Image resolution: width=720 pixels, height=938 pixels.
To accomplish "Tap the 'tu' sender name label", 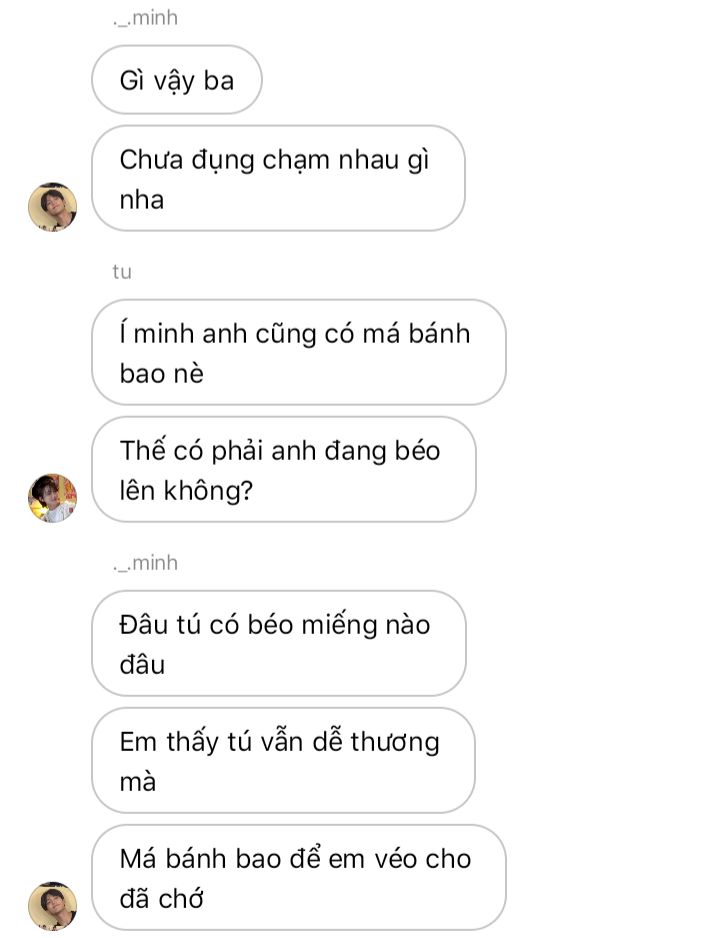I will pos(122,272).
